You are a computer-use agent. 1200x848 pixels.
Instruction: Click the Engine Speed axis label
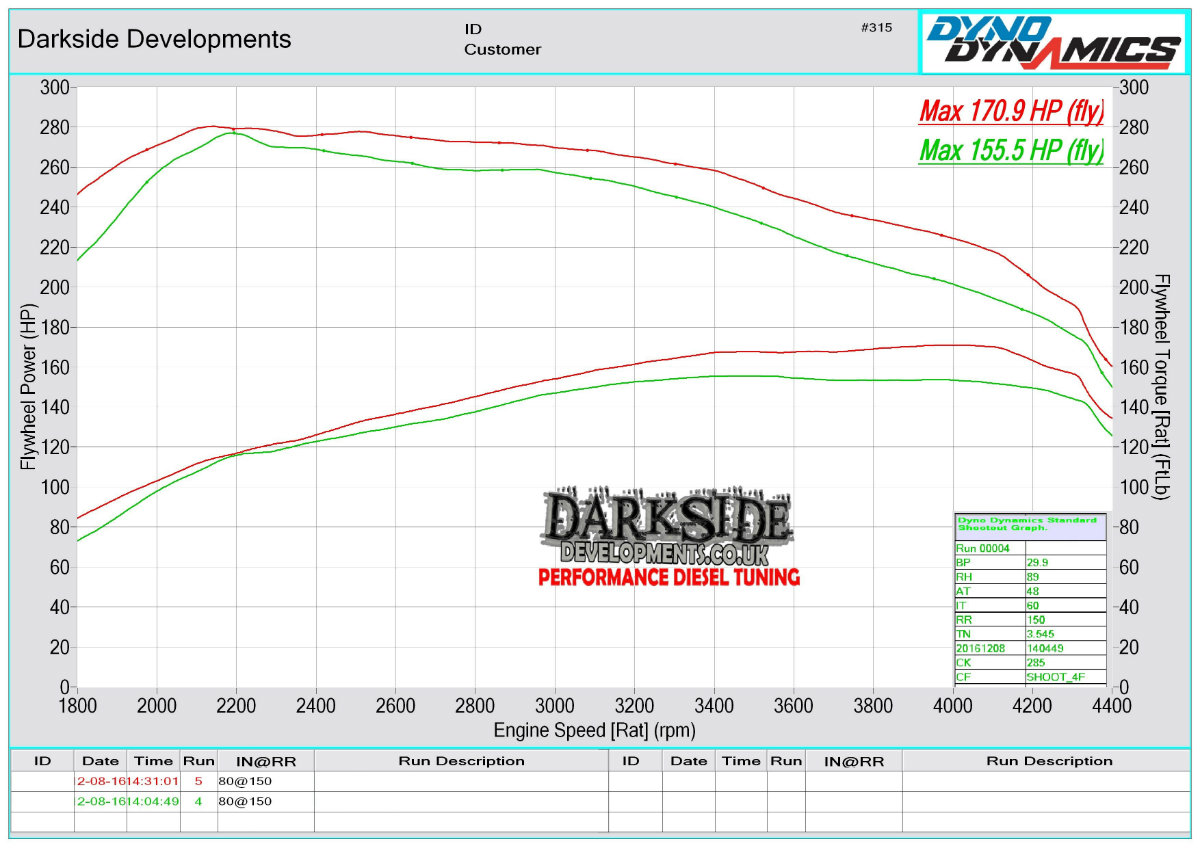click(594, 730)
